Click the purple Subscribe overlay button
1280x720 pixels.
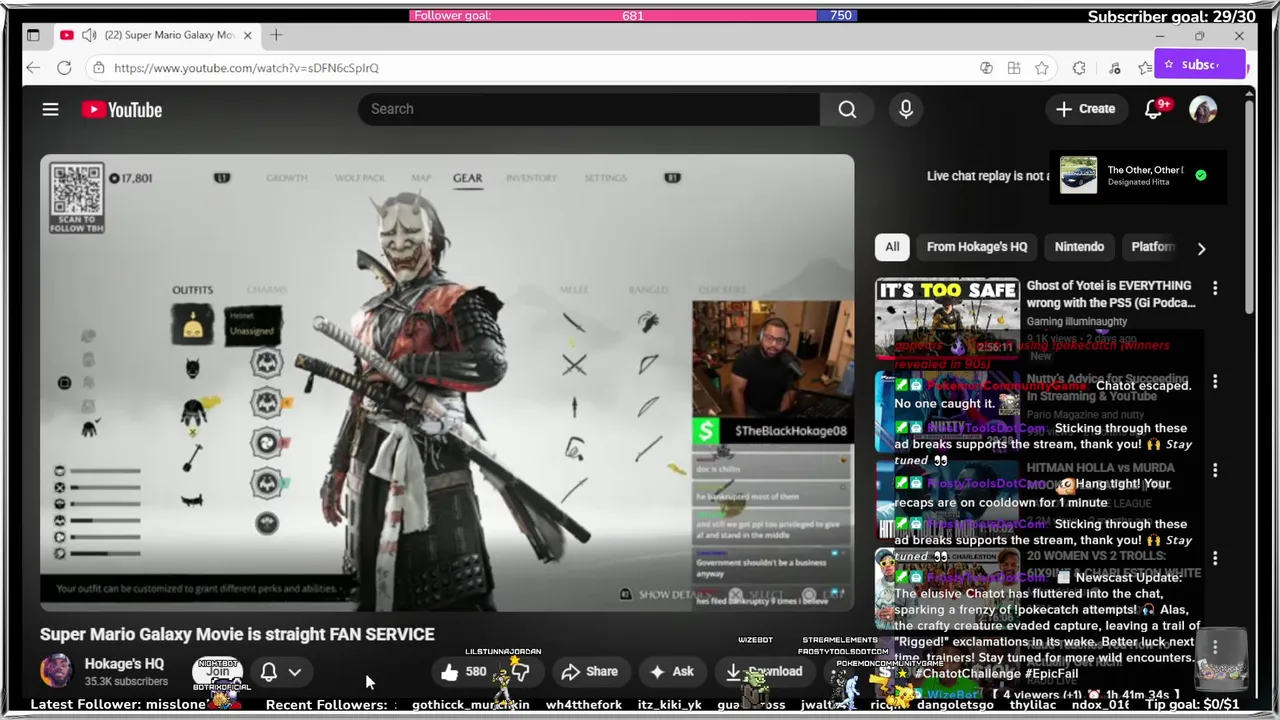pyautogui.click(x=1200, y=65)
